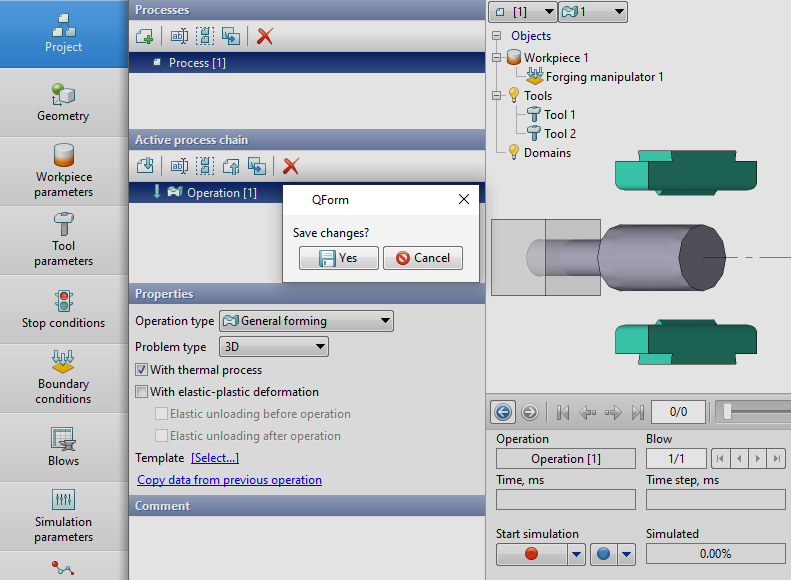The height and width of the screenshot is (580, 791).
Task: Click the simulation playback slider handle
Action: pos(729,411)
